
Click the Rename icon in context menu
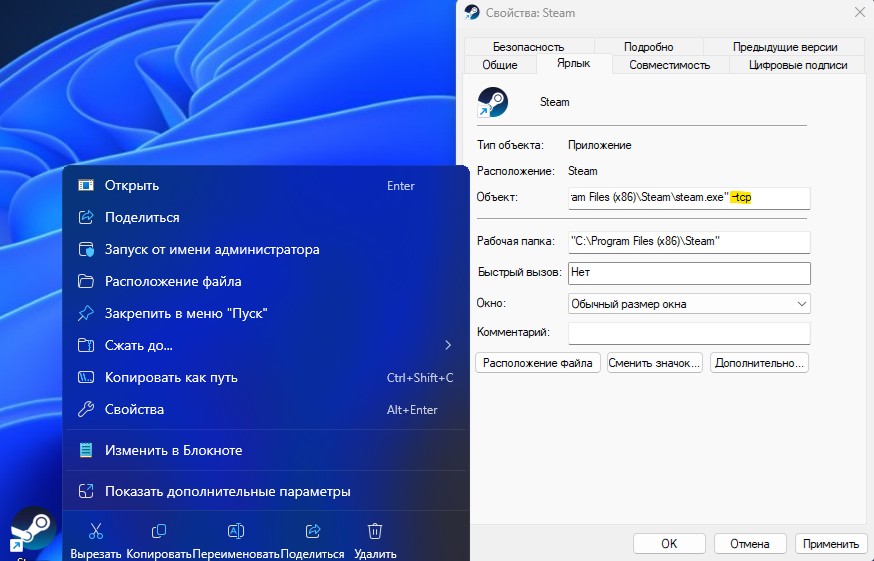(236, 531)
